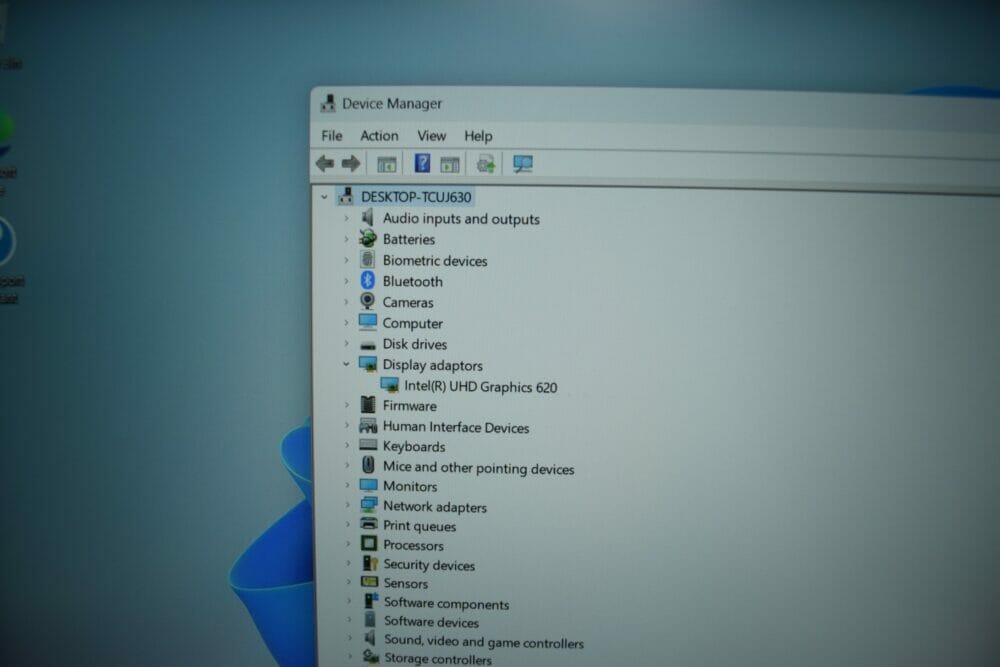Click the Scan for hardware changes monitor icon

click(x=522, y=164)
